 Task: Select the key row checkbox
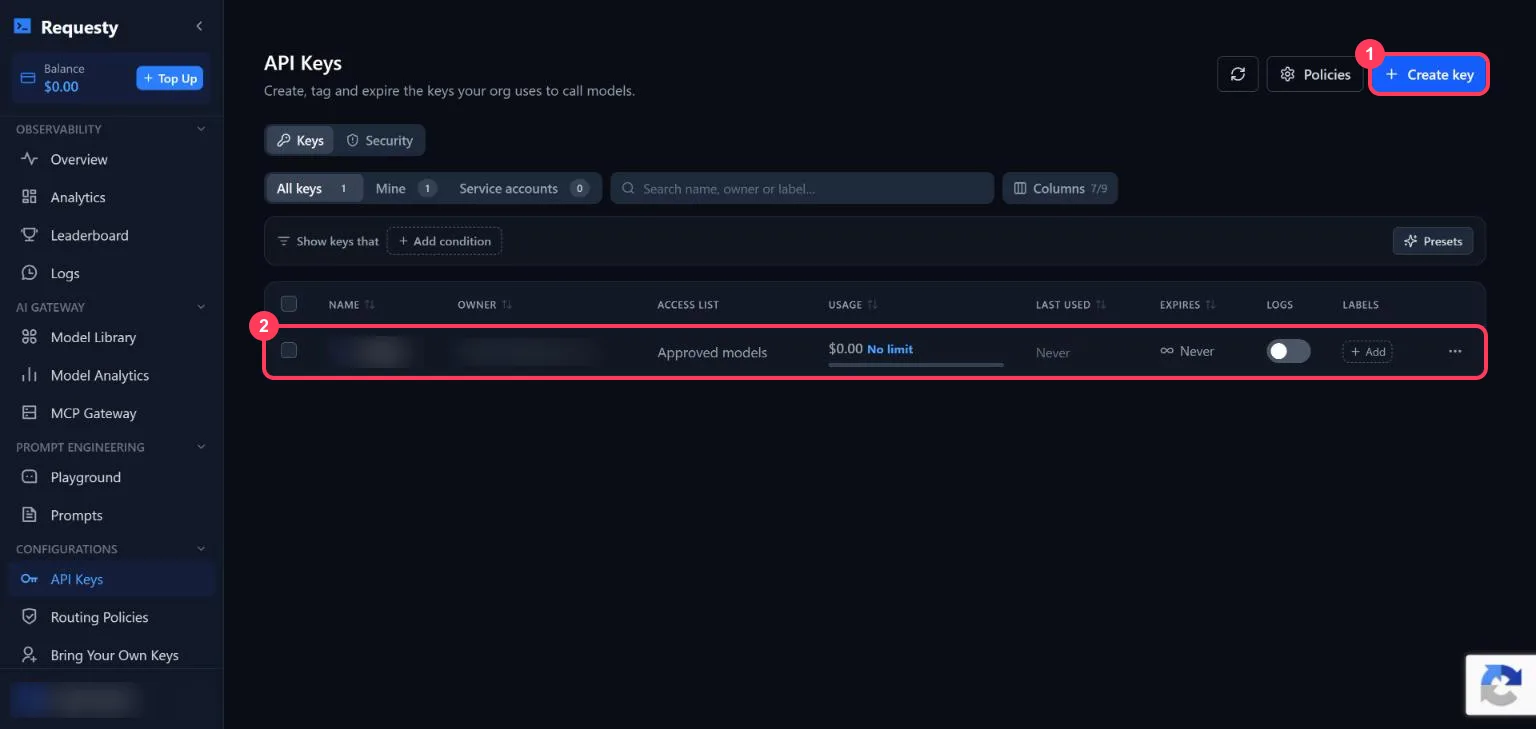point(289,350)
